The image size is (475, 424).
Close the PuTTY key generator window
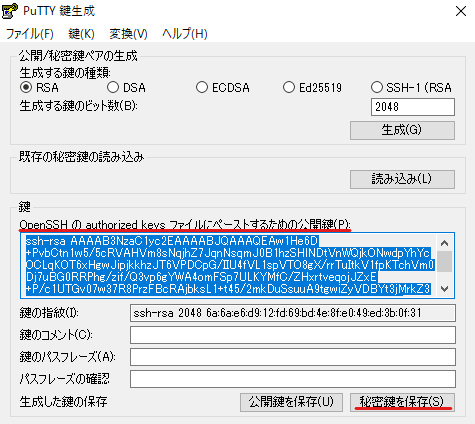click(x=461, y=11)
